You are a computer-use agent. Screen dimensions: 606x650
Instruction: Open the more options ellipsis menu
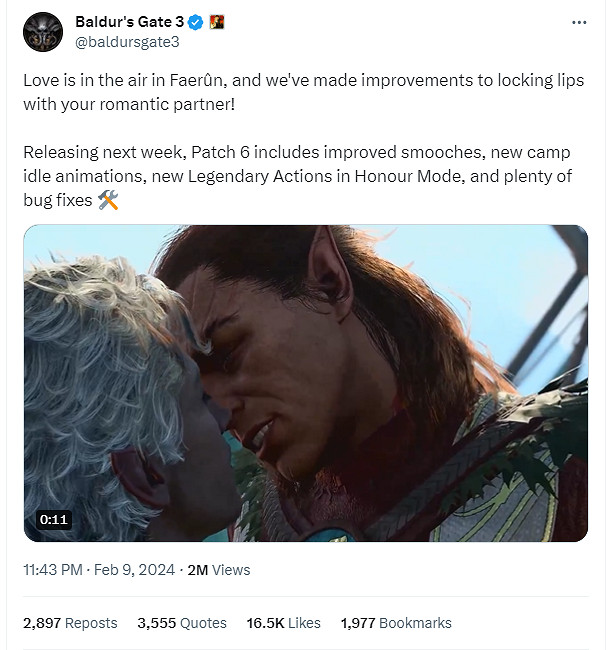tap(578, 22)
